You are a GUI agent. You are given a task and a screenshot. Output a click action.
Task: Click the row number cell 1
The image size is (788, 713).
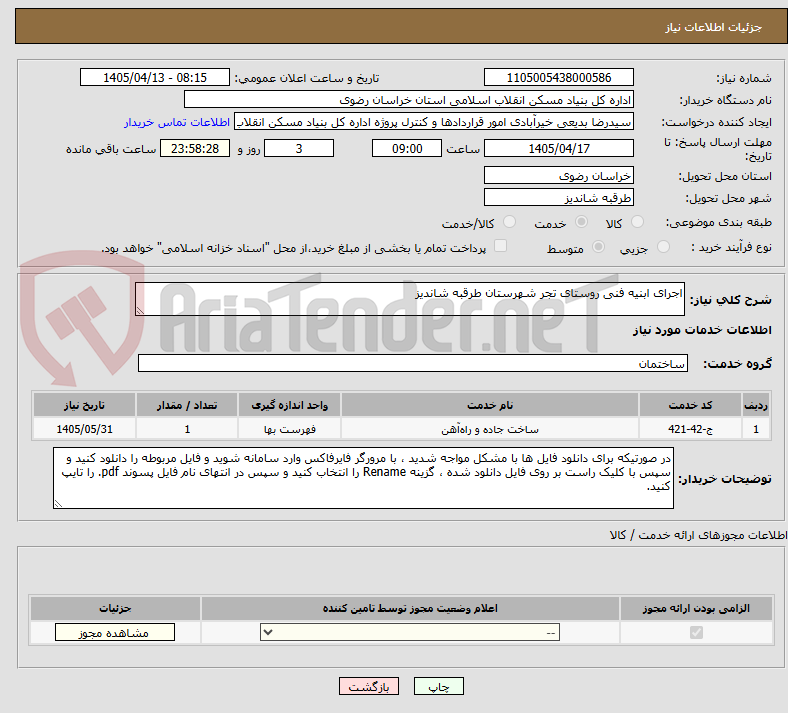[x=756, y=429]
